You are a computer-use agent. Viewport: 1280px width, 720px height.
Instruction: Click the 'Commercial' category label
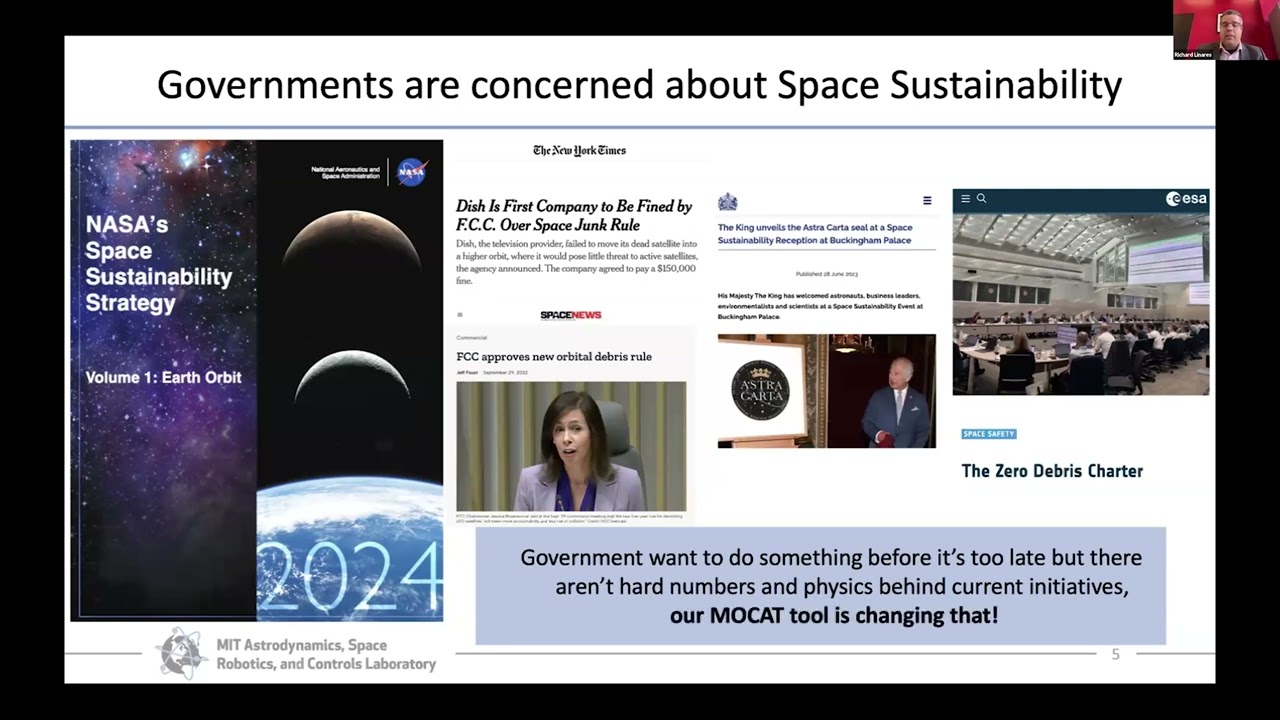(x=470, y=338)
